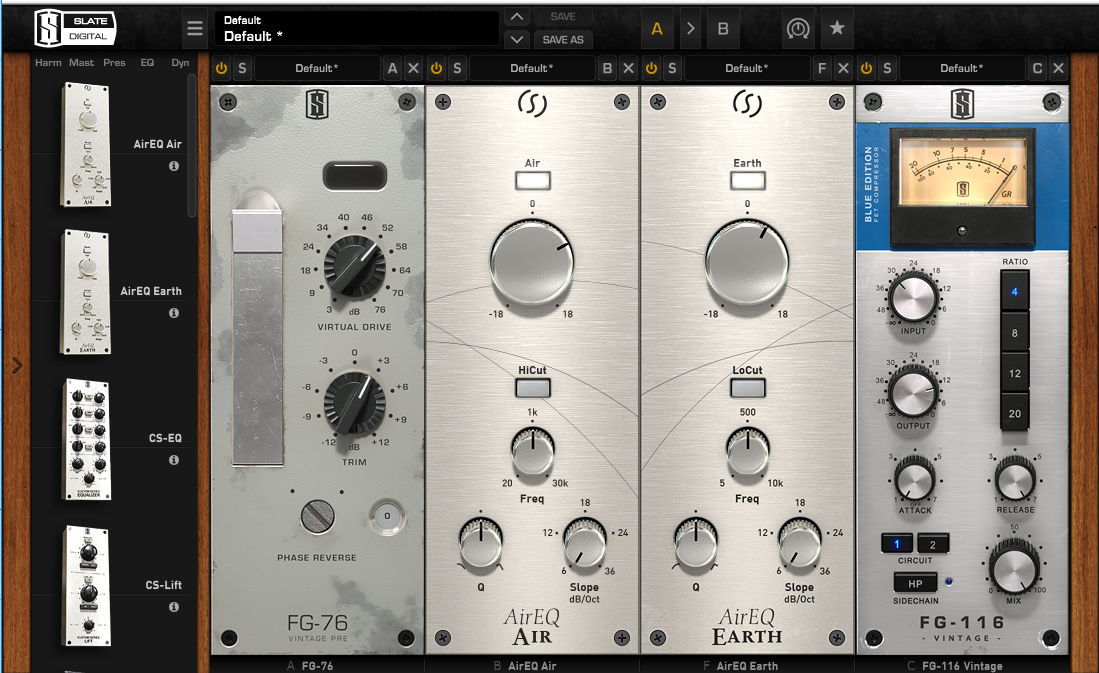This screenshot has width=1099, height=673.
Task: Click the Phase Reverse screw switch
Action: tap(318, 517)
